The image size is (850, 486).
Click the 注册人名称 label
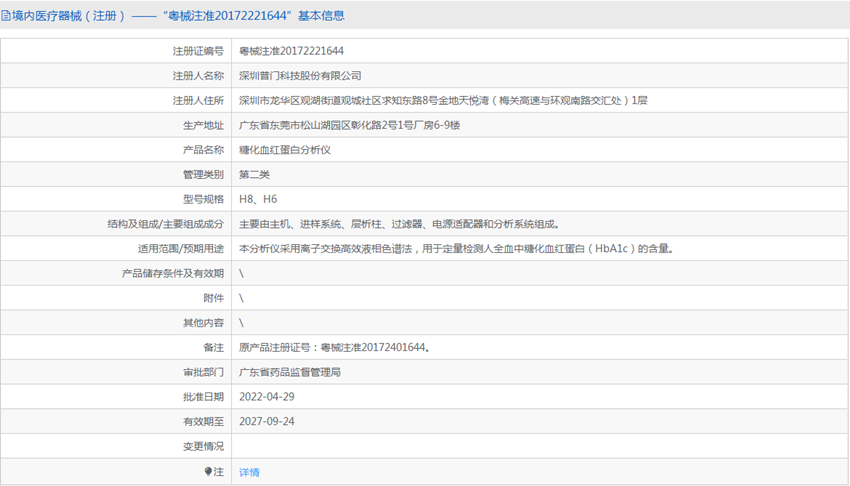[x=198, y=76]
